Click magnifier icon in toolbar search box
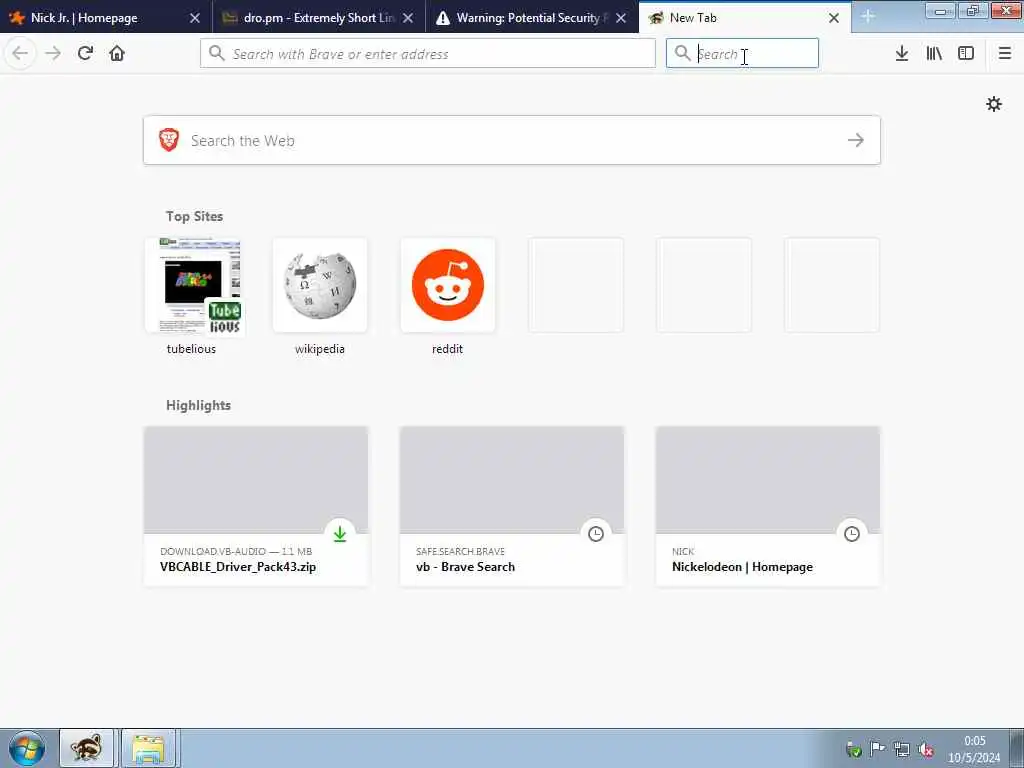1024x768 pixels. (682, 53)
